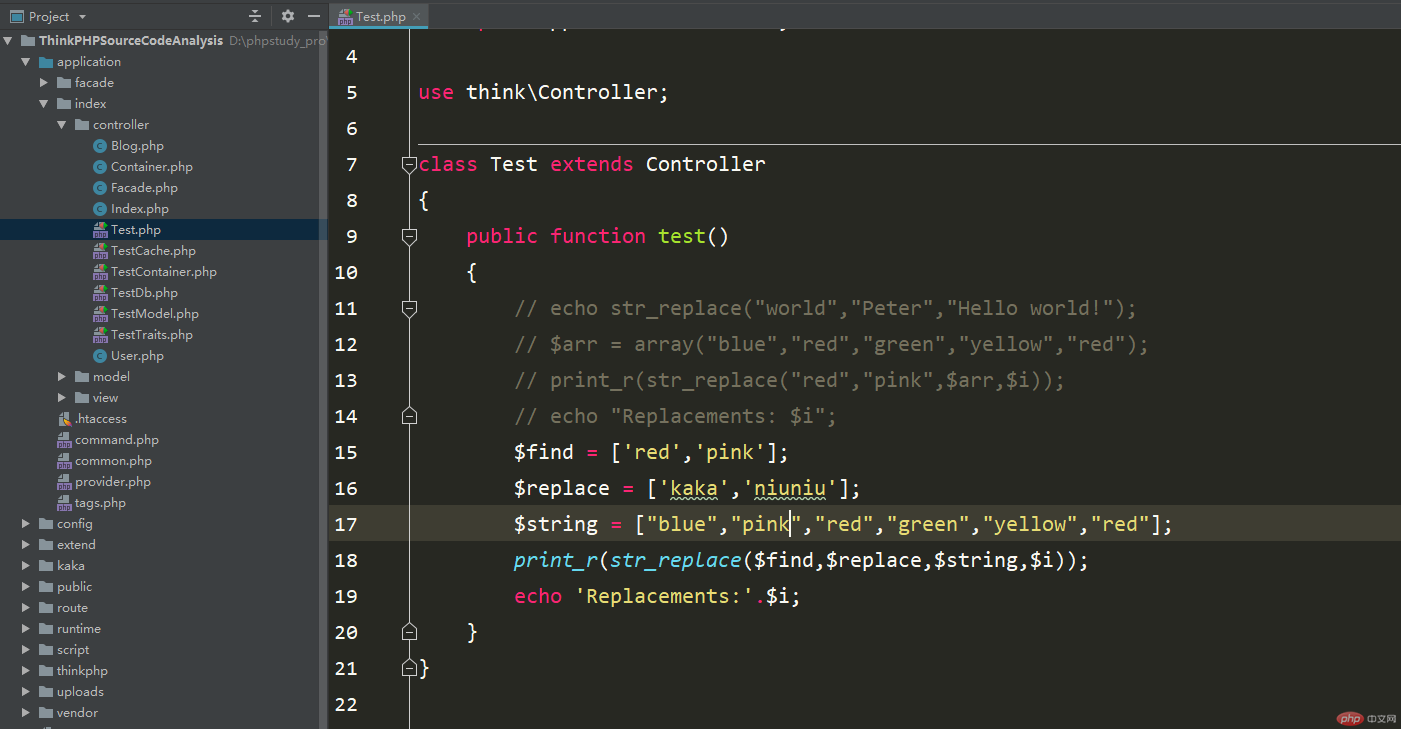The image size is (1401, 729).
Task: Hide Project panel with minimize icon
Action: 314,16
